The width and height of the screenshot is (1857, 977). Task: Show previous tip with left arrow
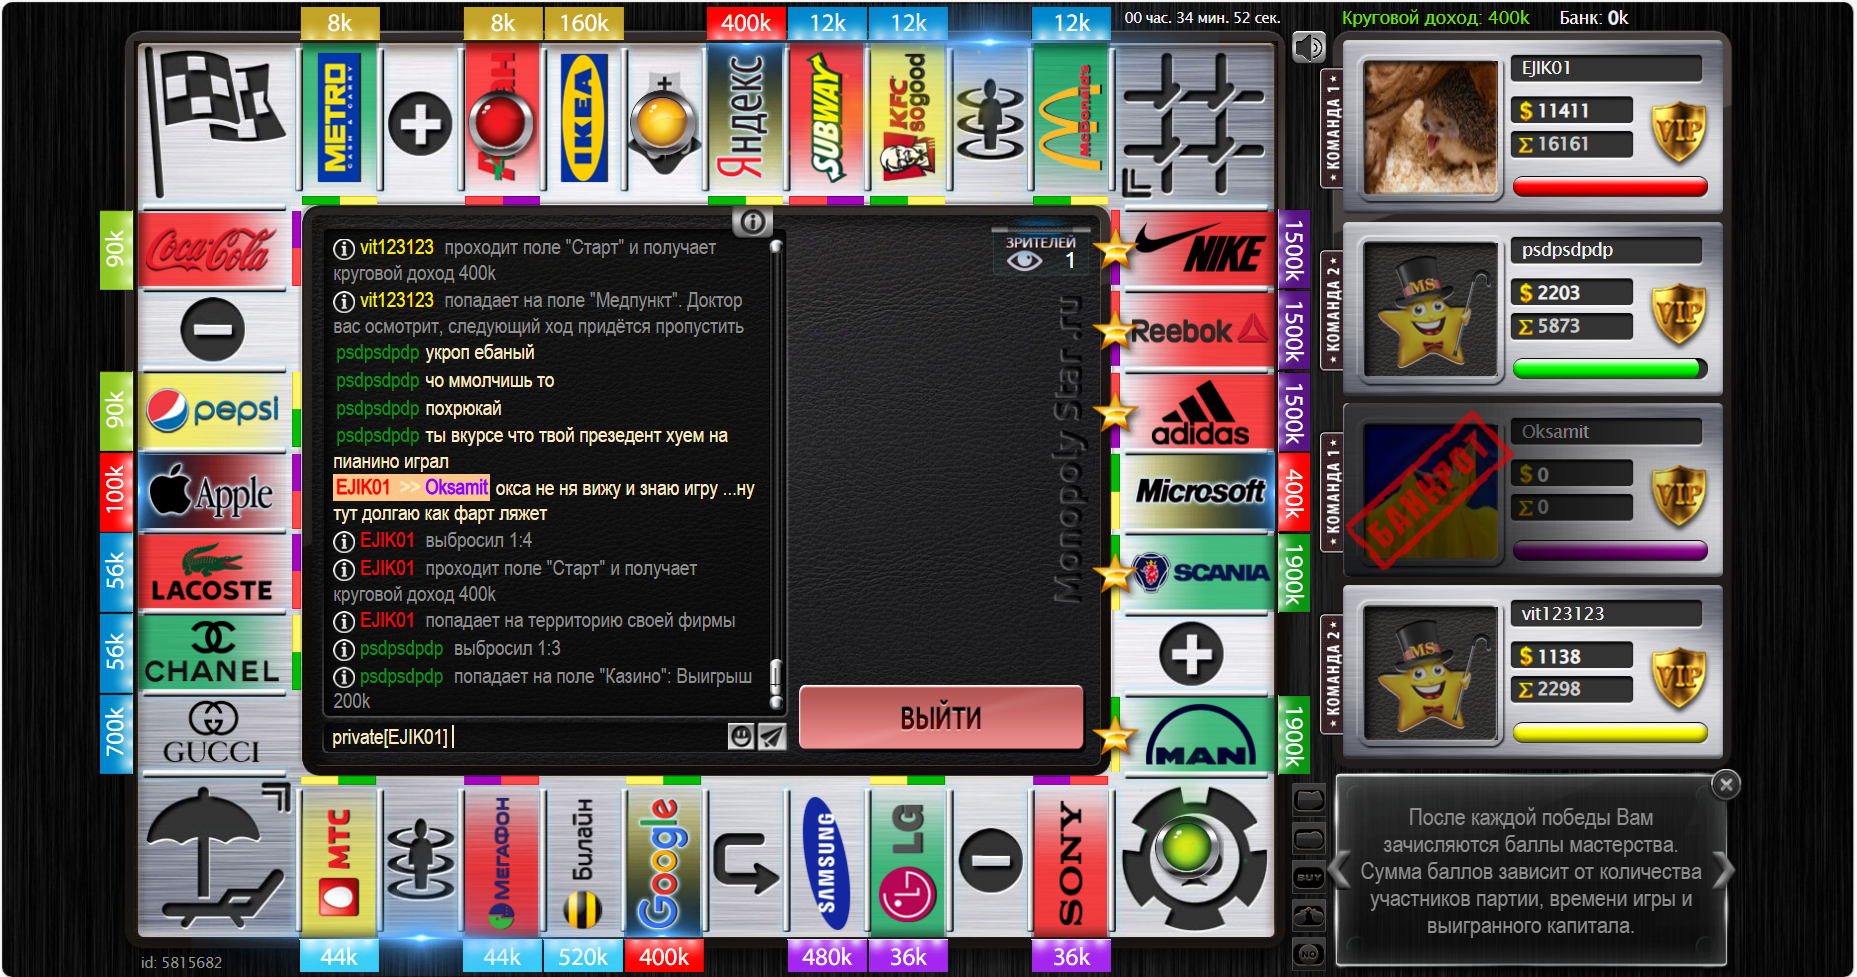tap(1340, 869)
